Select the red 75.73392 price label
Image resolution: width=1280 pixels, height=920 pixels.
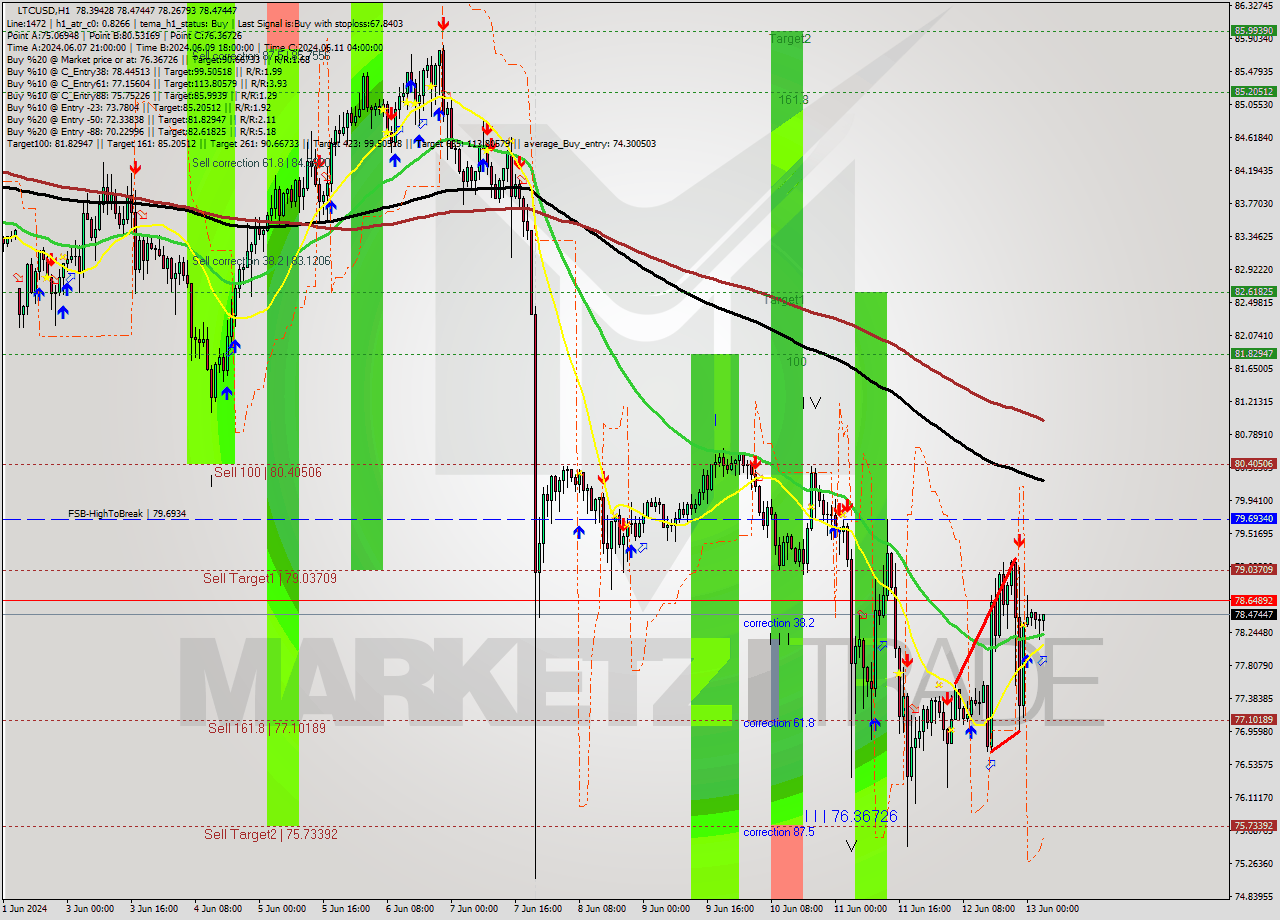[1254, 826]
